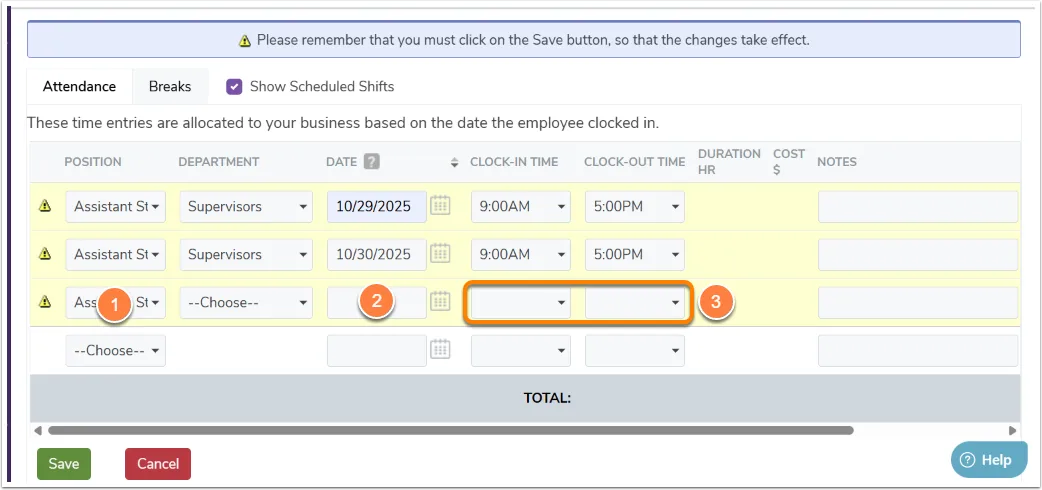Viewport: 1042px width, 490px height.
Task: Click the help question mark next to DATE
Action: point(371,162)
